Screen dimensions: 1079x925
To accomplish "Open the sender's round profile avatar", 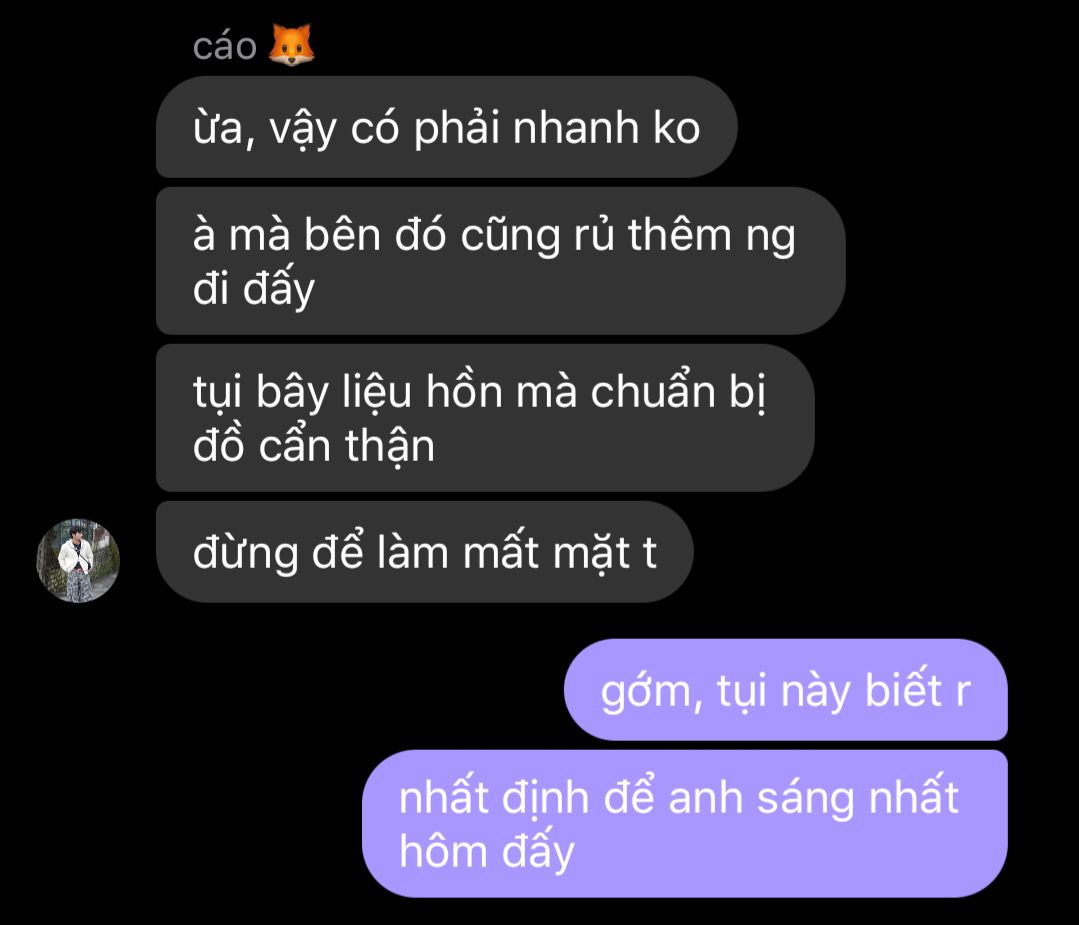I will (x=78, y=560).
